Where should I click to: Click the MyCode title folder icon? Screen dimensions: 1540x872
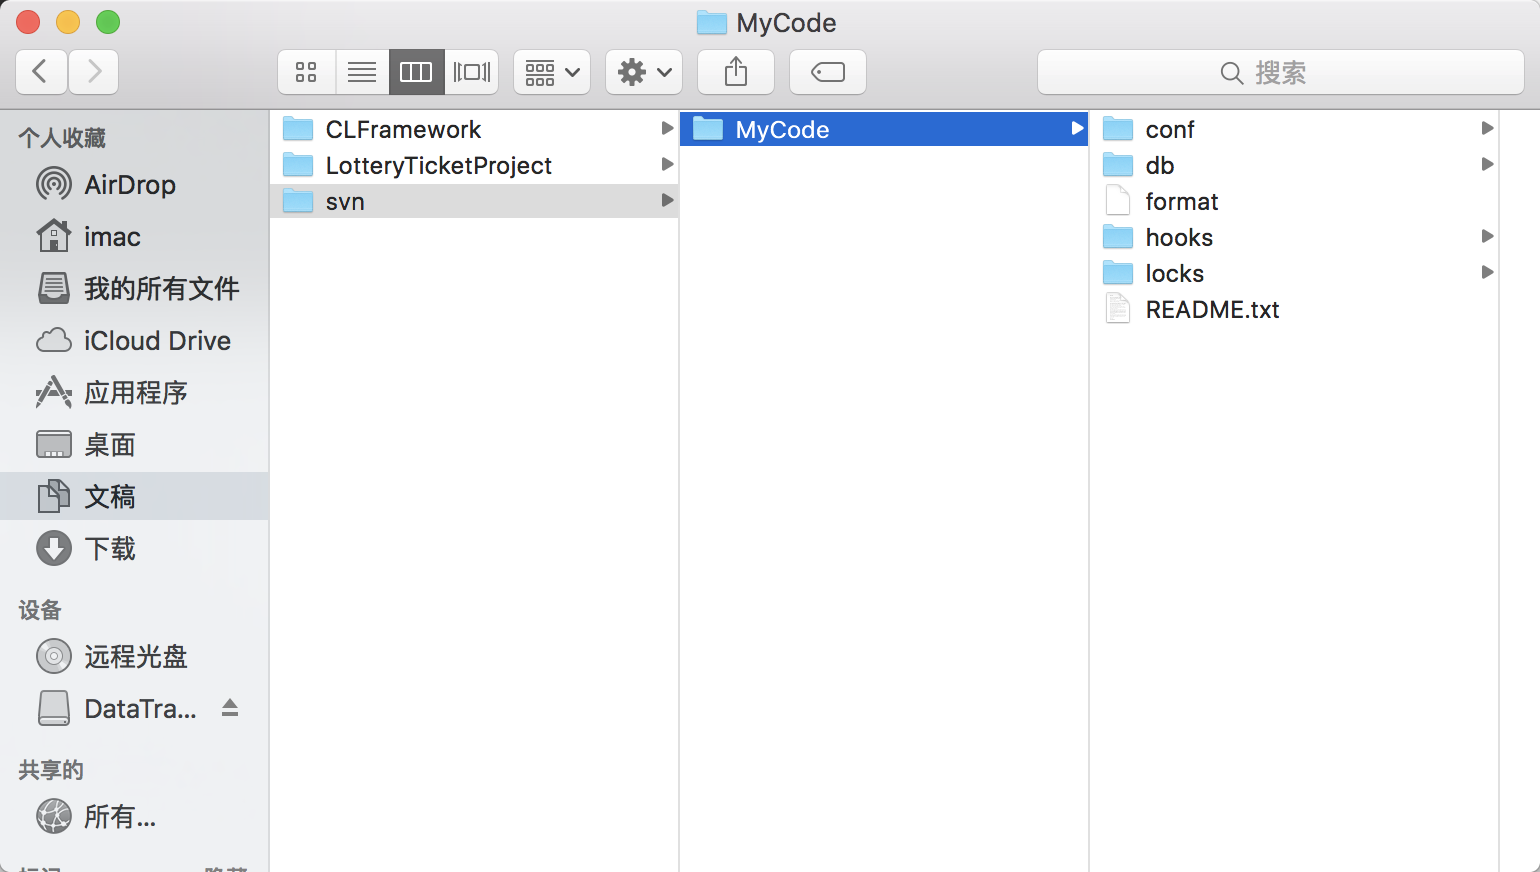(x=711, y=22)
